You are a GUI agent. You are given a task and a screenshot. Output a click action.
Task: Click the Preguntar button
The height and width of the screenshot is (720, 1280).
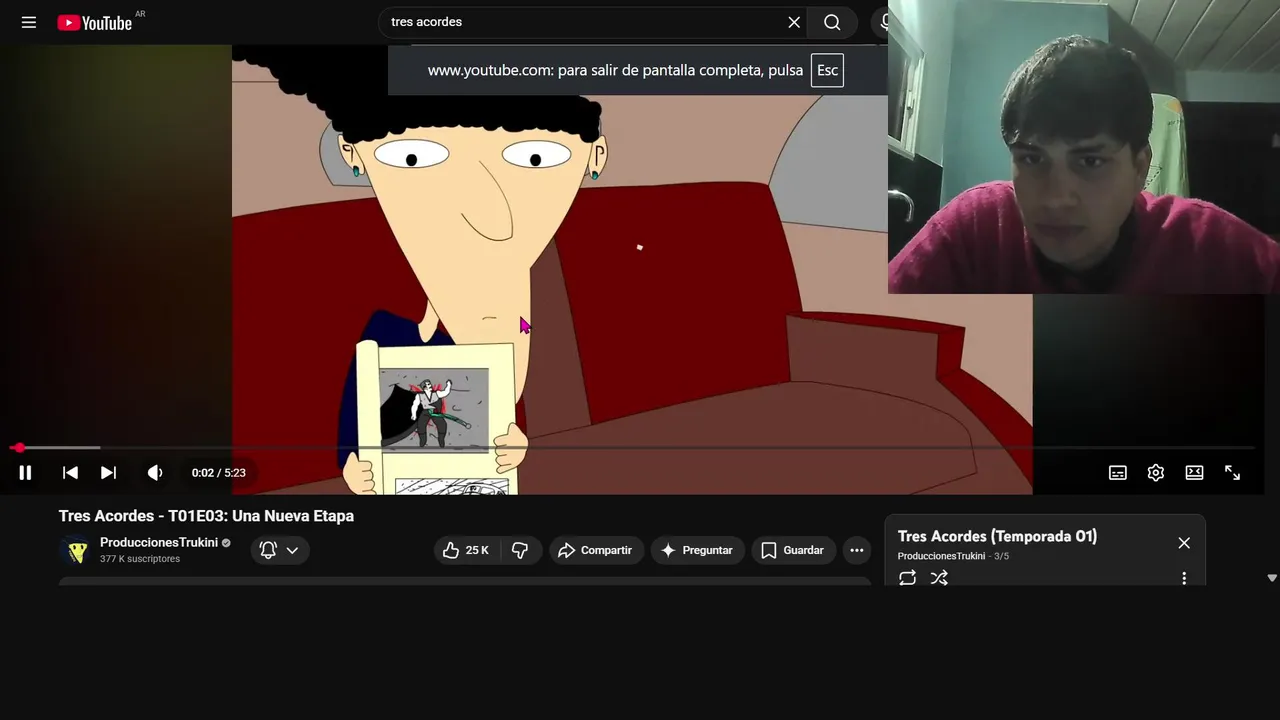click(697, 550)
